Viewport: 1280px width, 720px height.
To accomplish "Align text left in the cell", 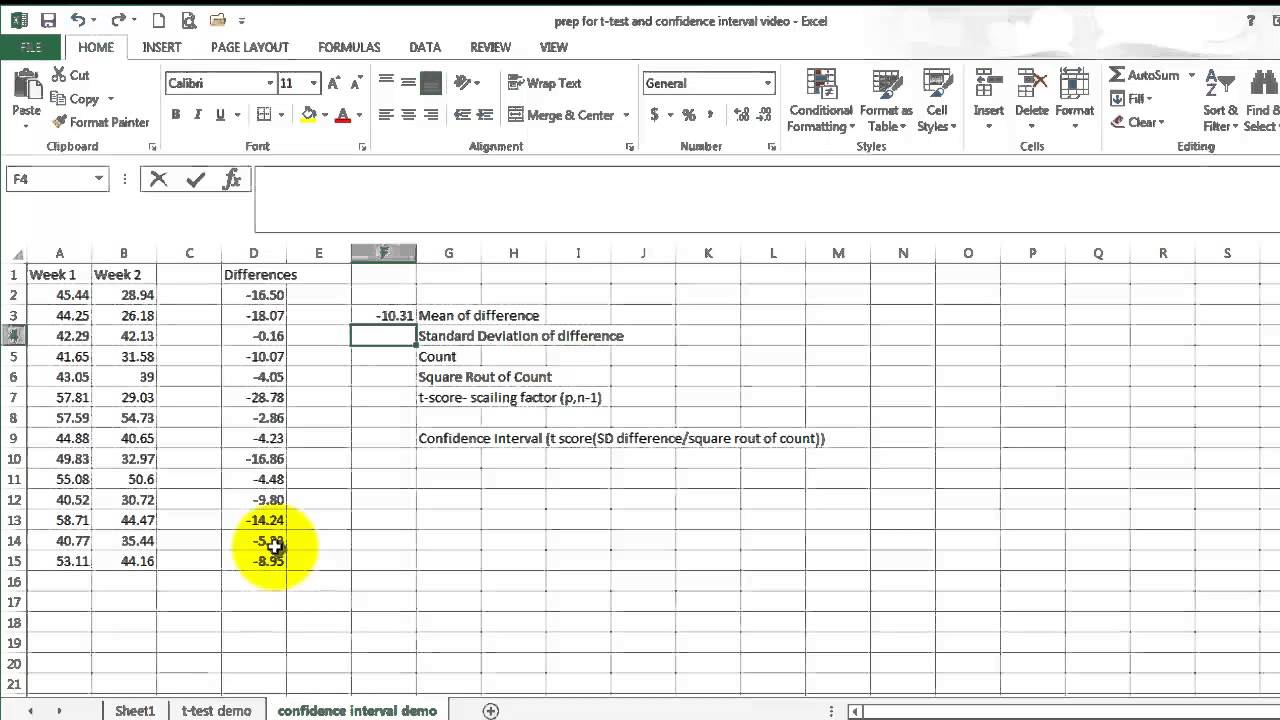I will [x=386, y=115].
